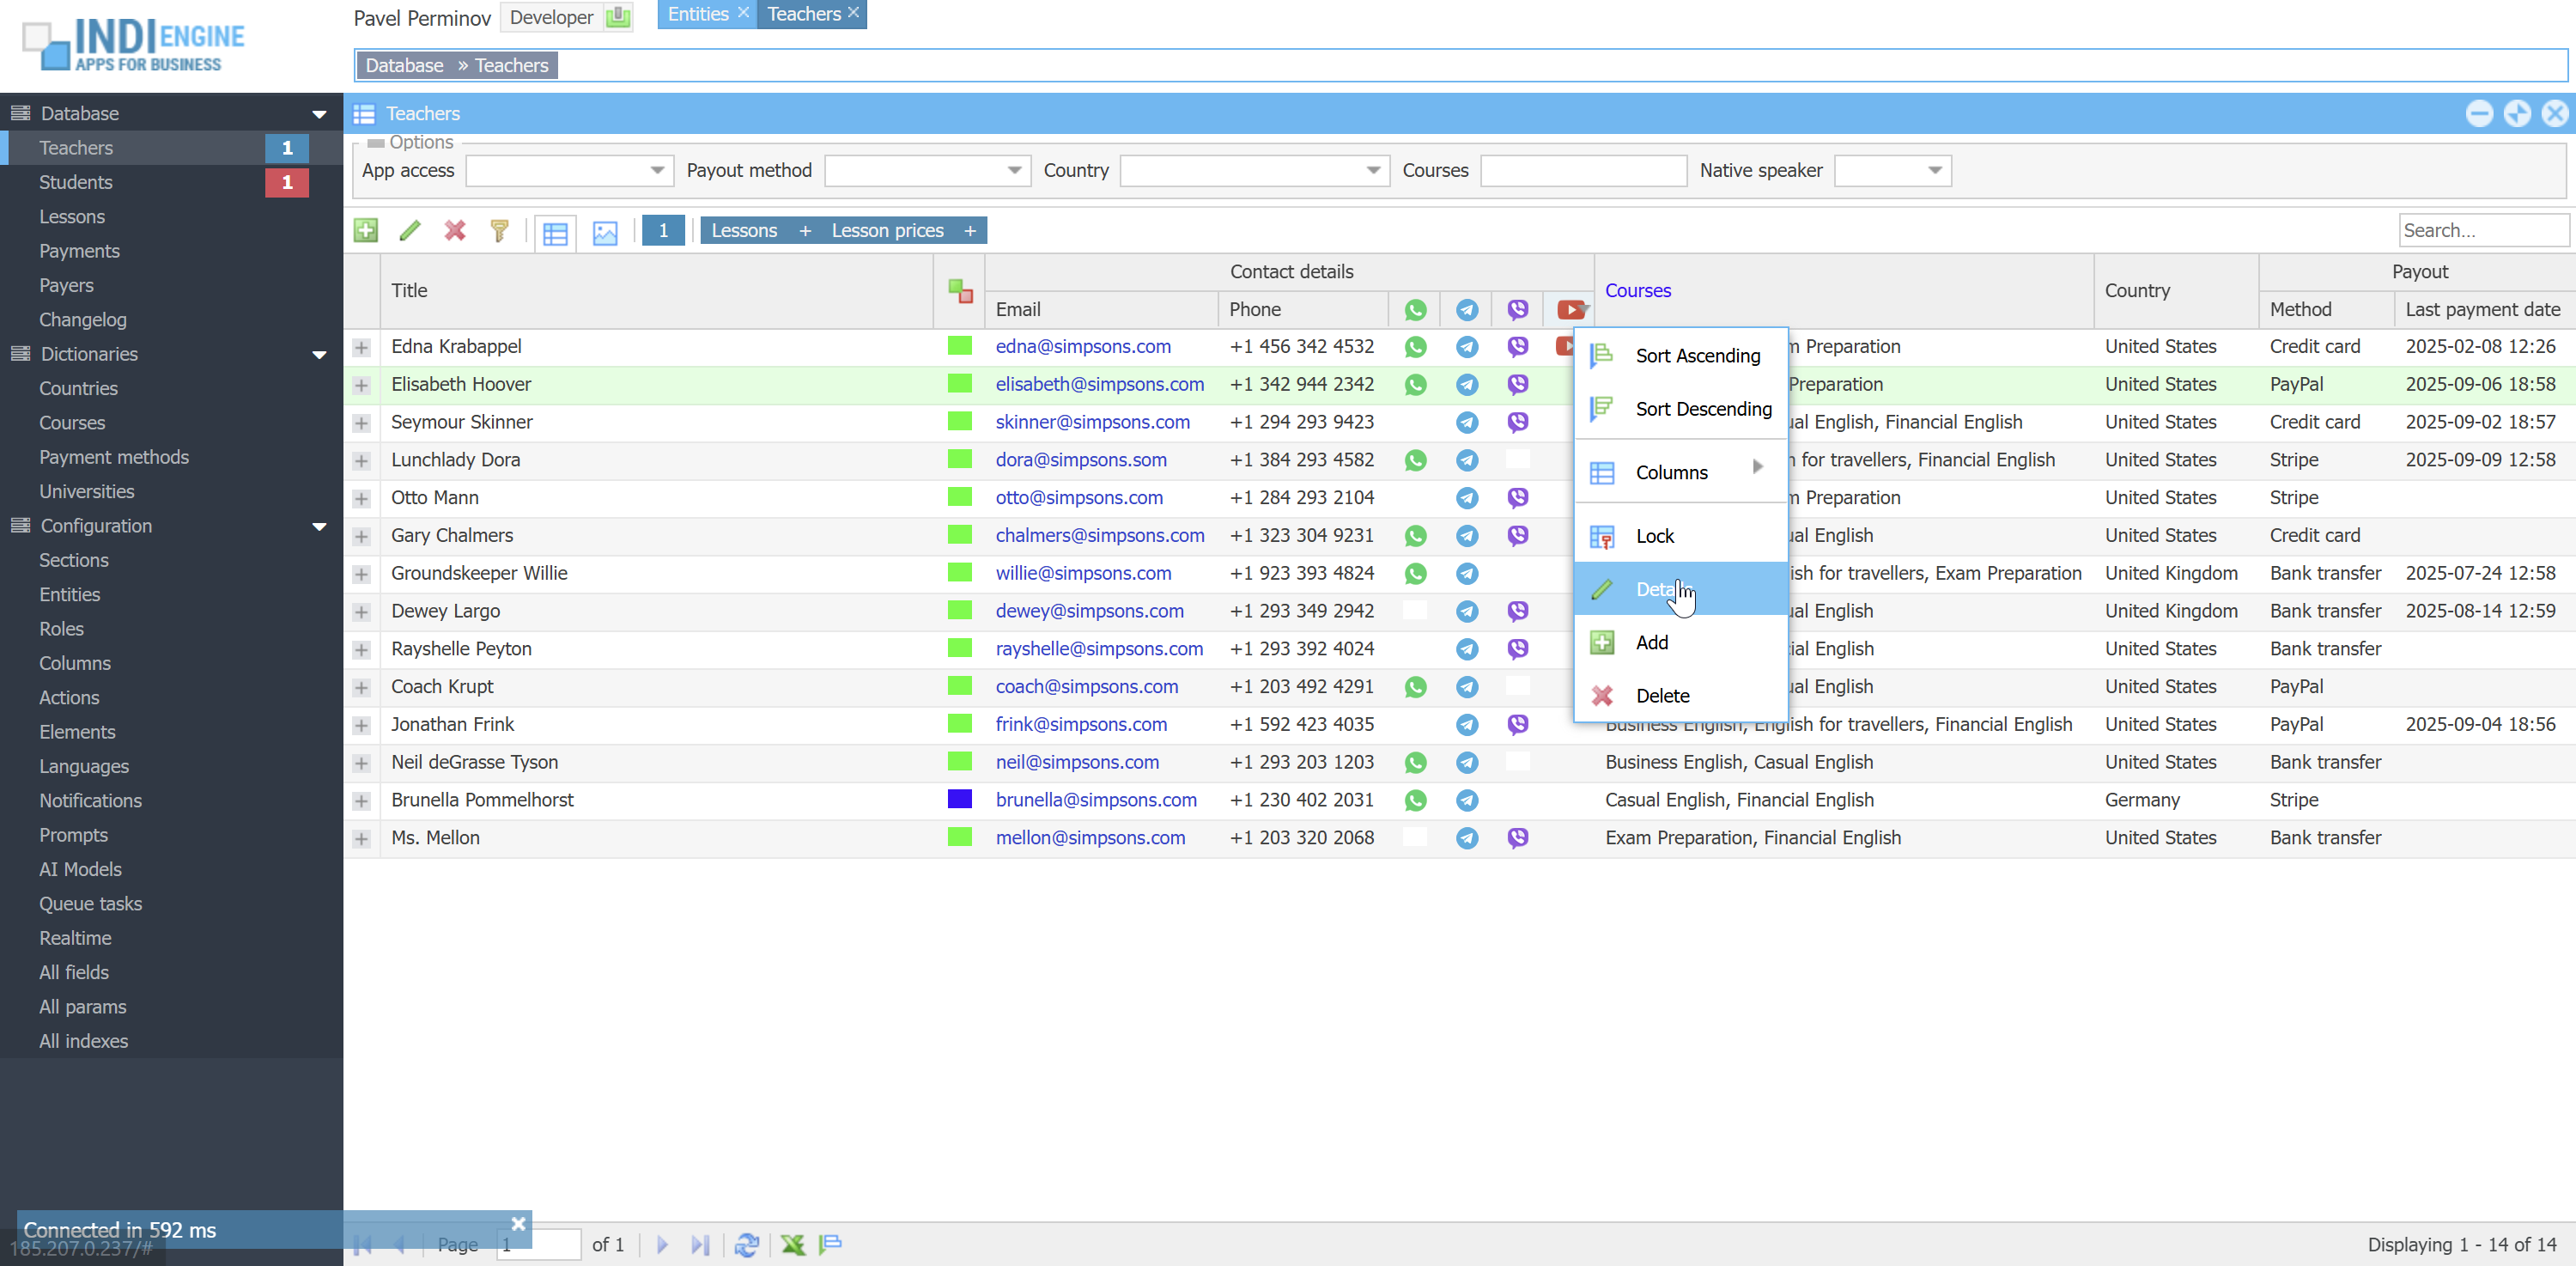The image size is (2576, 1266).
Task: Open the Native speaker dropdown
Action: point(1934,171)
